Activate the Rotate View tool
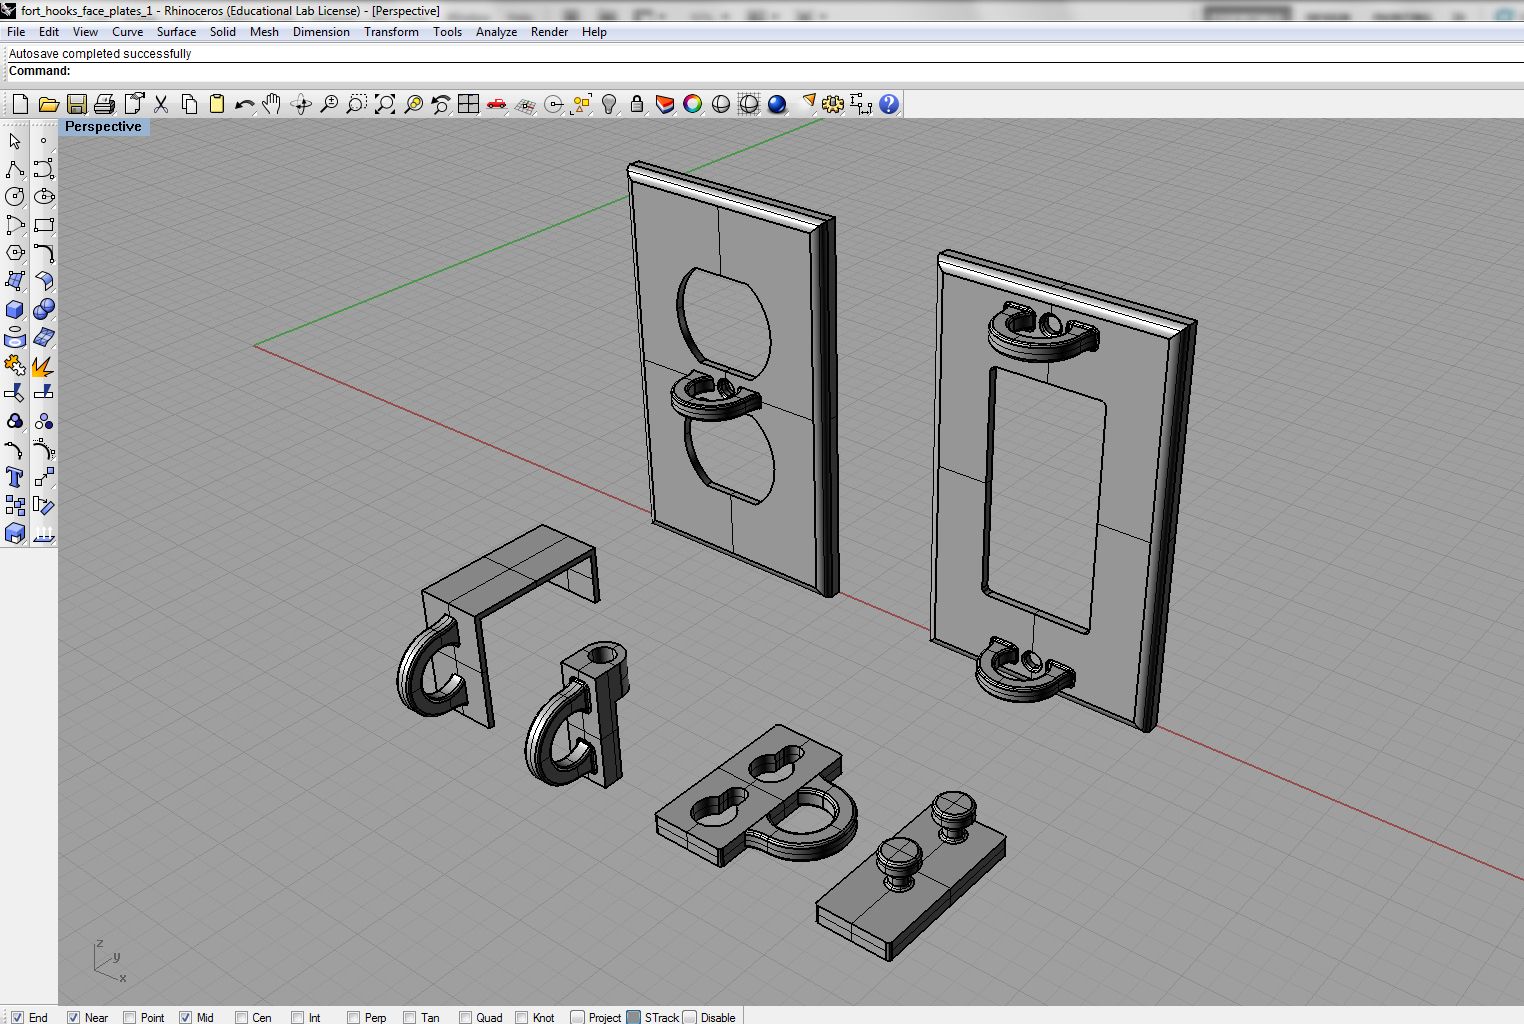The image size is (1524, 1024). tap(302, 103)
